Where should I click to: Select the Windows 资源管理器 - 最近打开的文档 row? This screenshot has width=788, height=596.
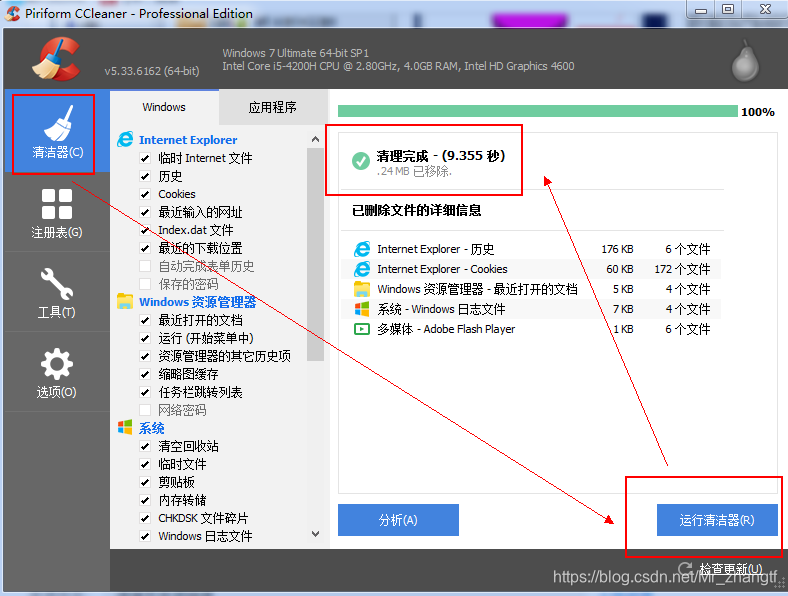click(x=531, y=289)
